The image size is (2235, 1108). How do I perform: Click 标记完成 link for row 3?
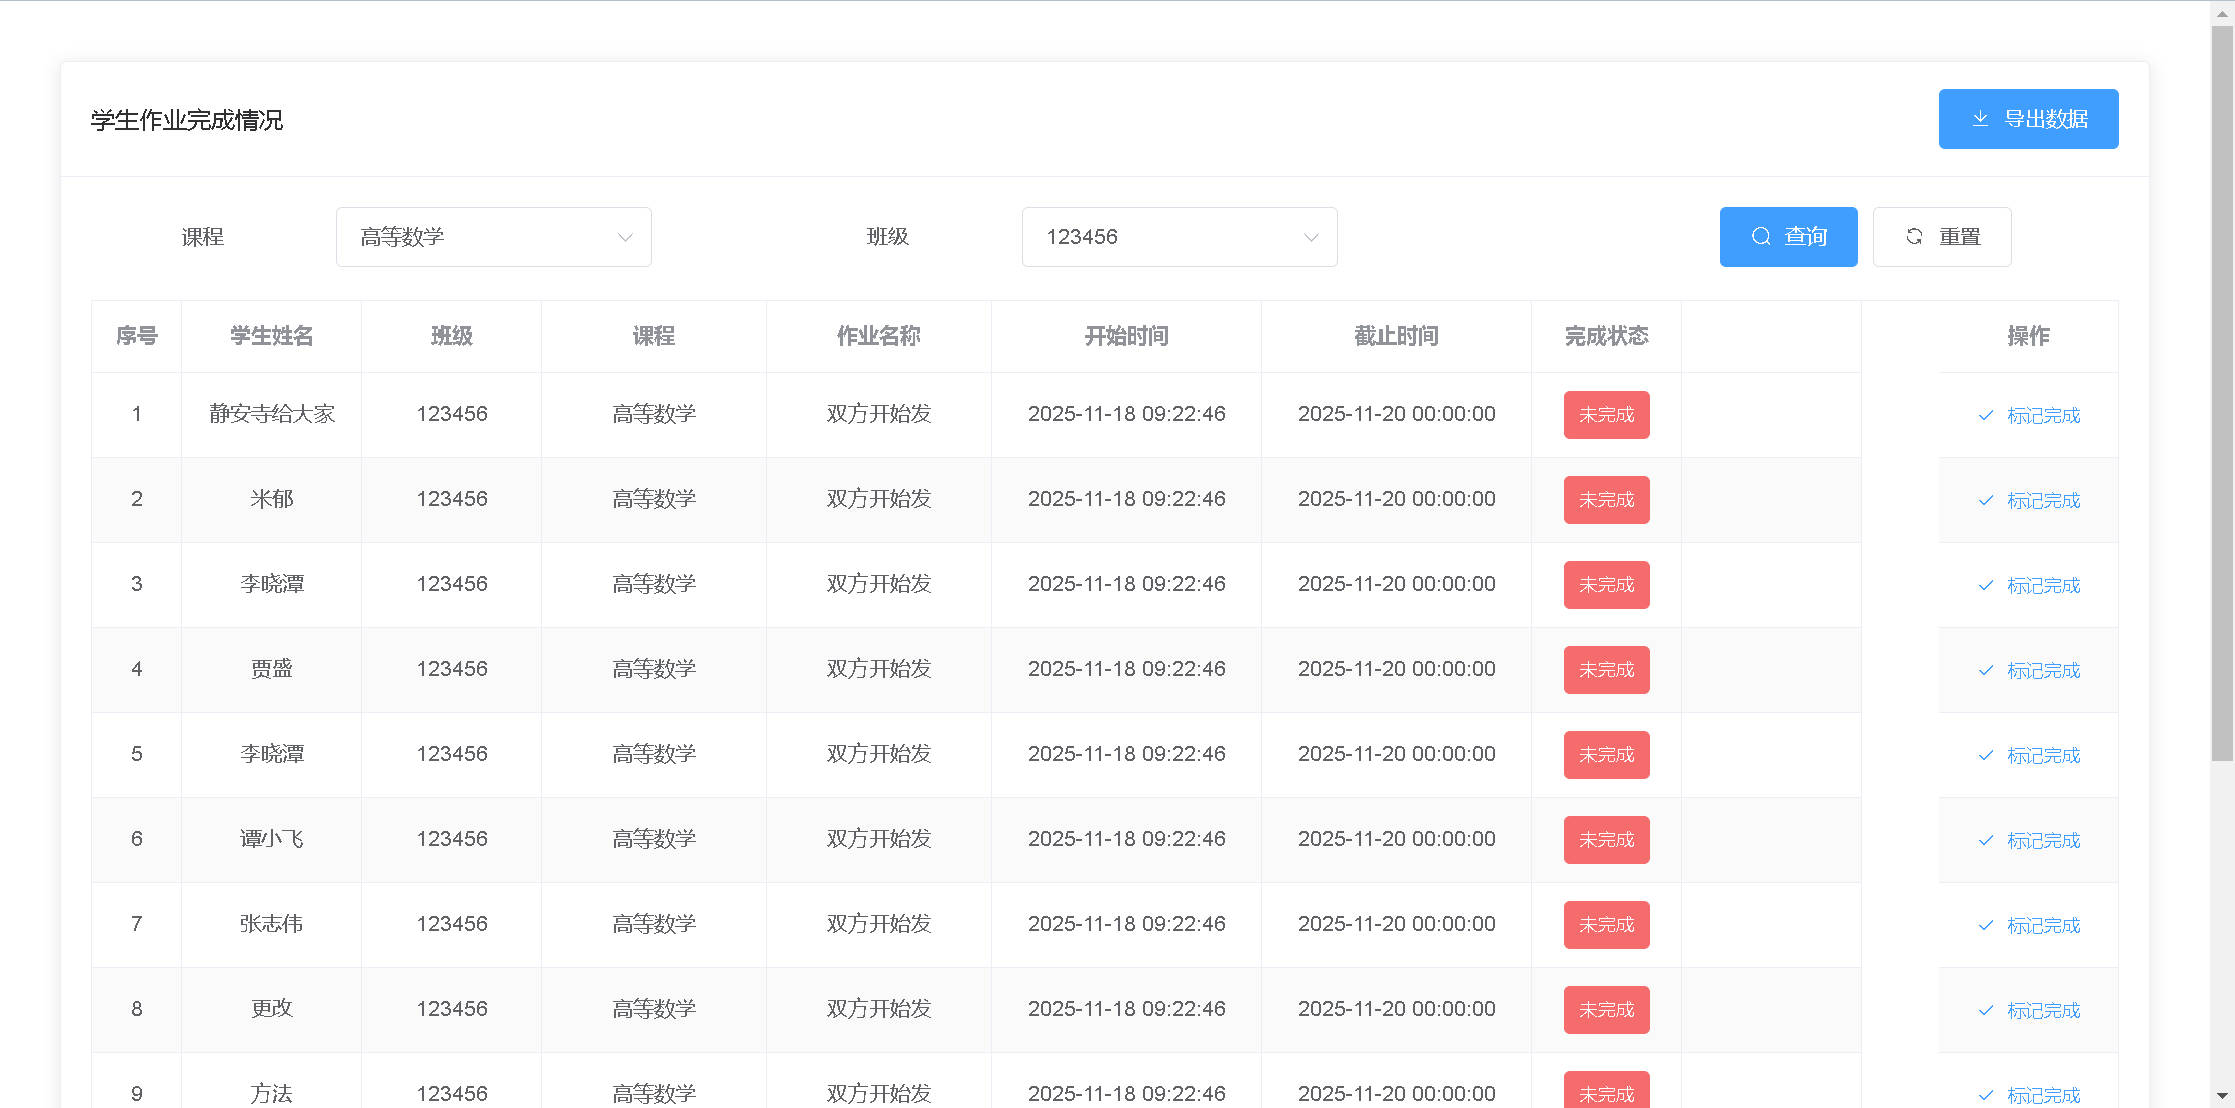[x=2043, y=585]
